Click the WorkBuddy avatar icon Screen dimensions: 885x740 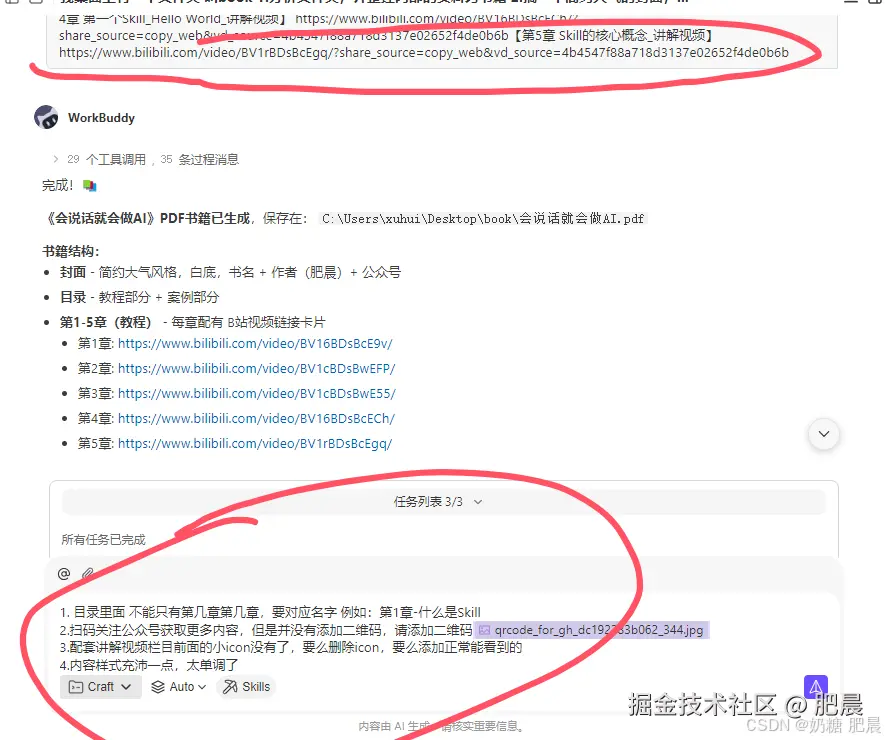click(46, 117)
